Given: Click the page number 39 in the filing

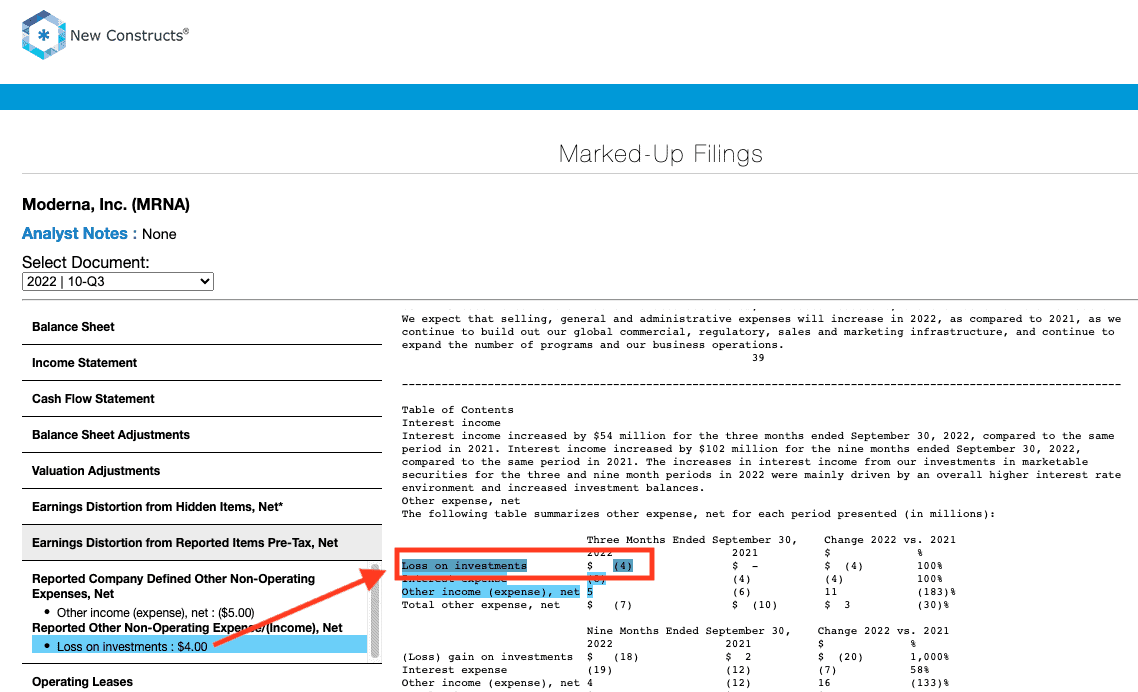Looking at the screenshot, I should click(758, 358).
